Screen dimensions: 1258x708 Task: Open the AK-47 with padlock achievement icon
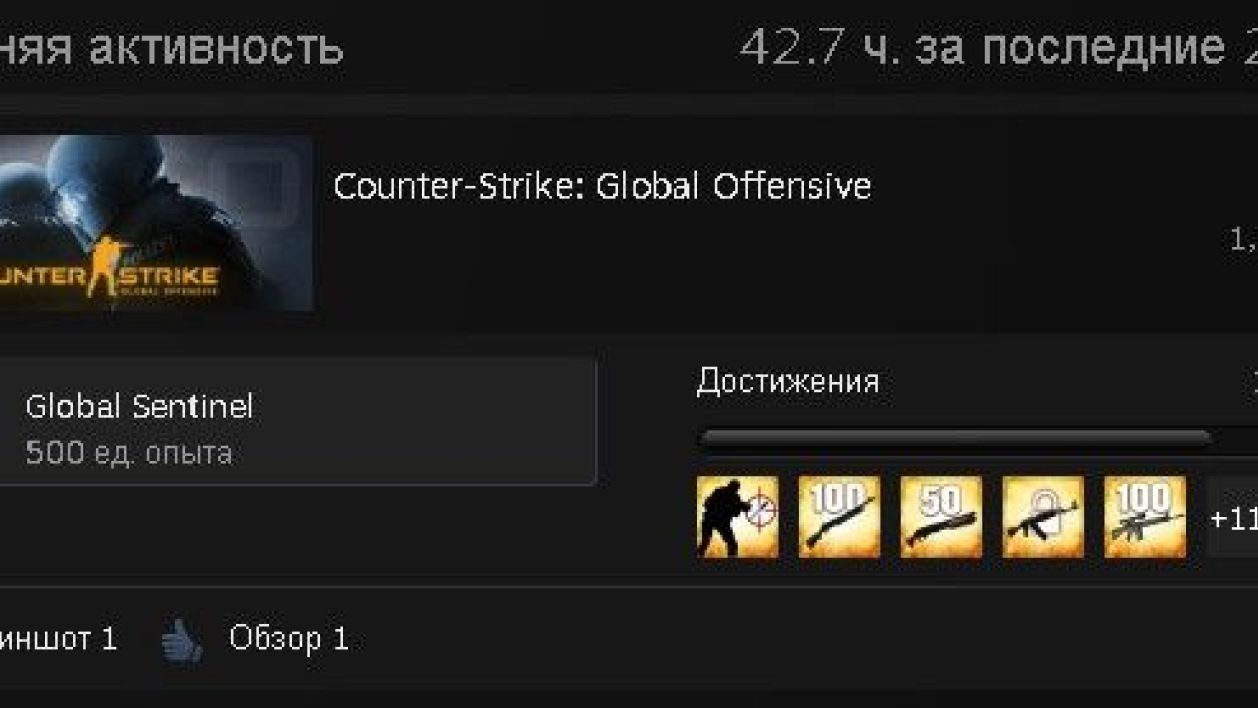pos(1043,517)
